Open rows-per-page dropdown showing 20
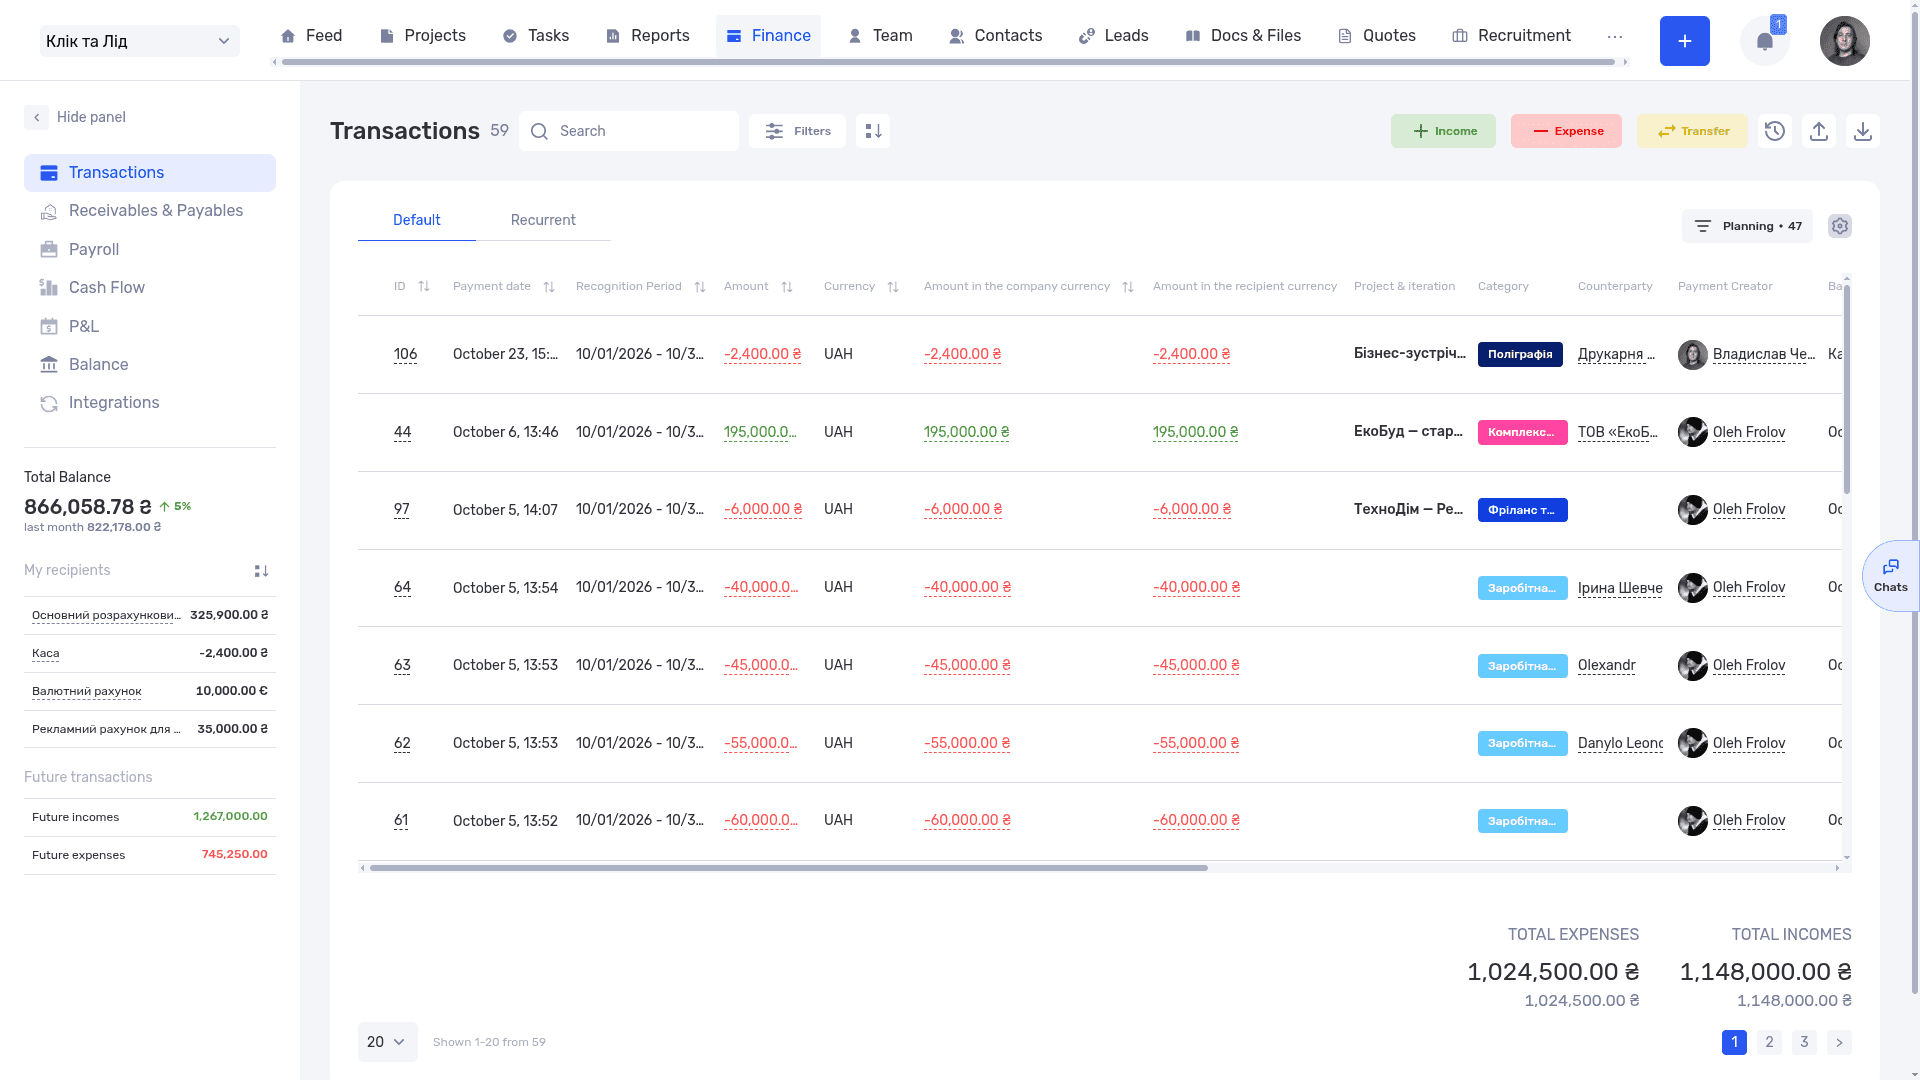1920x1080 pixels. (x=388, y=1042)
